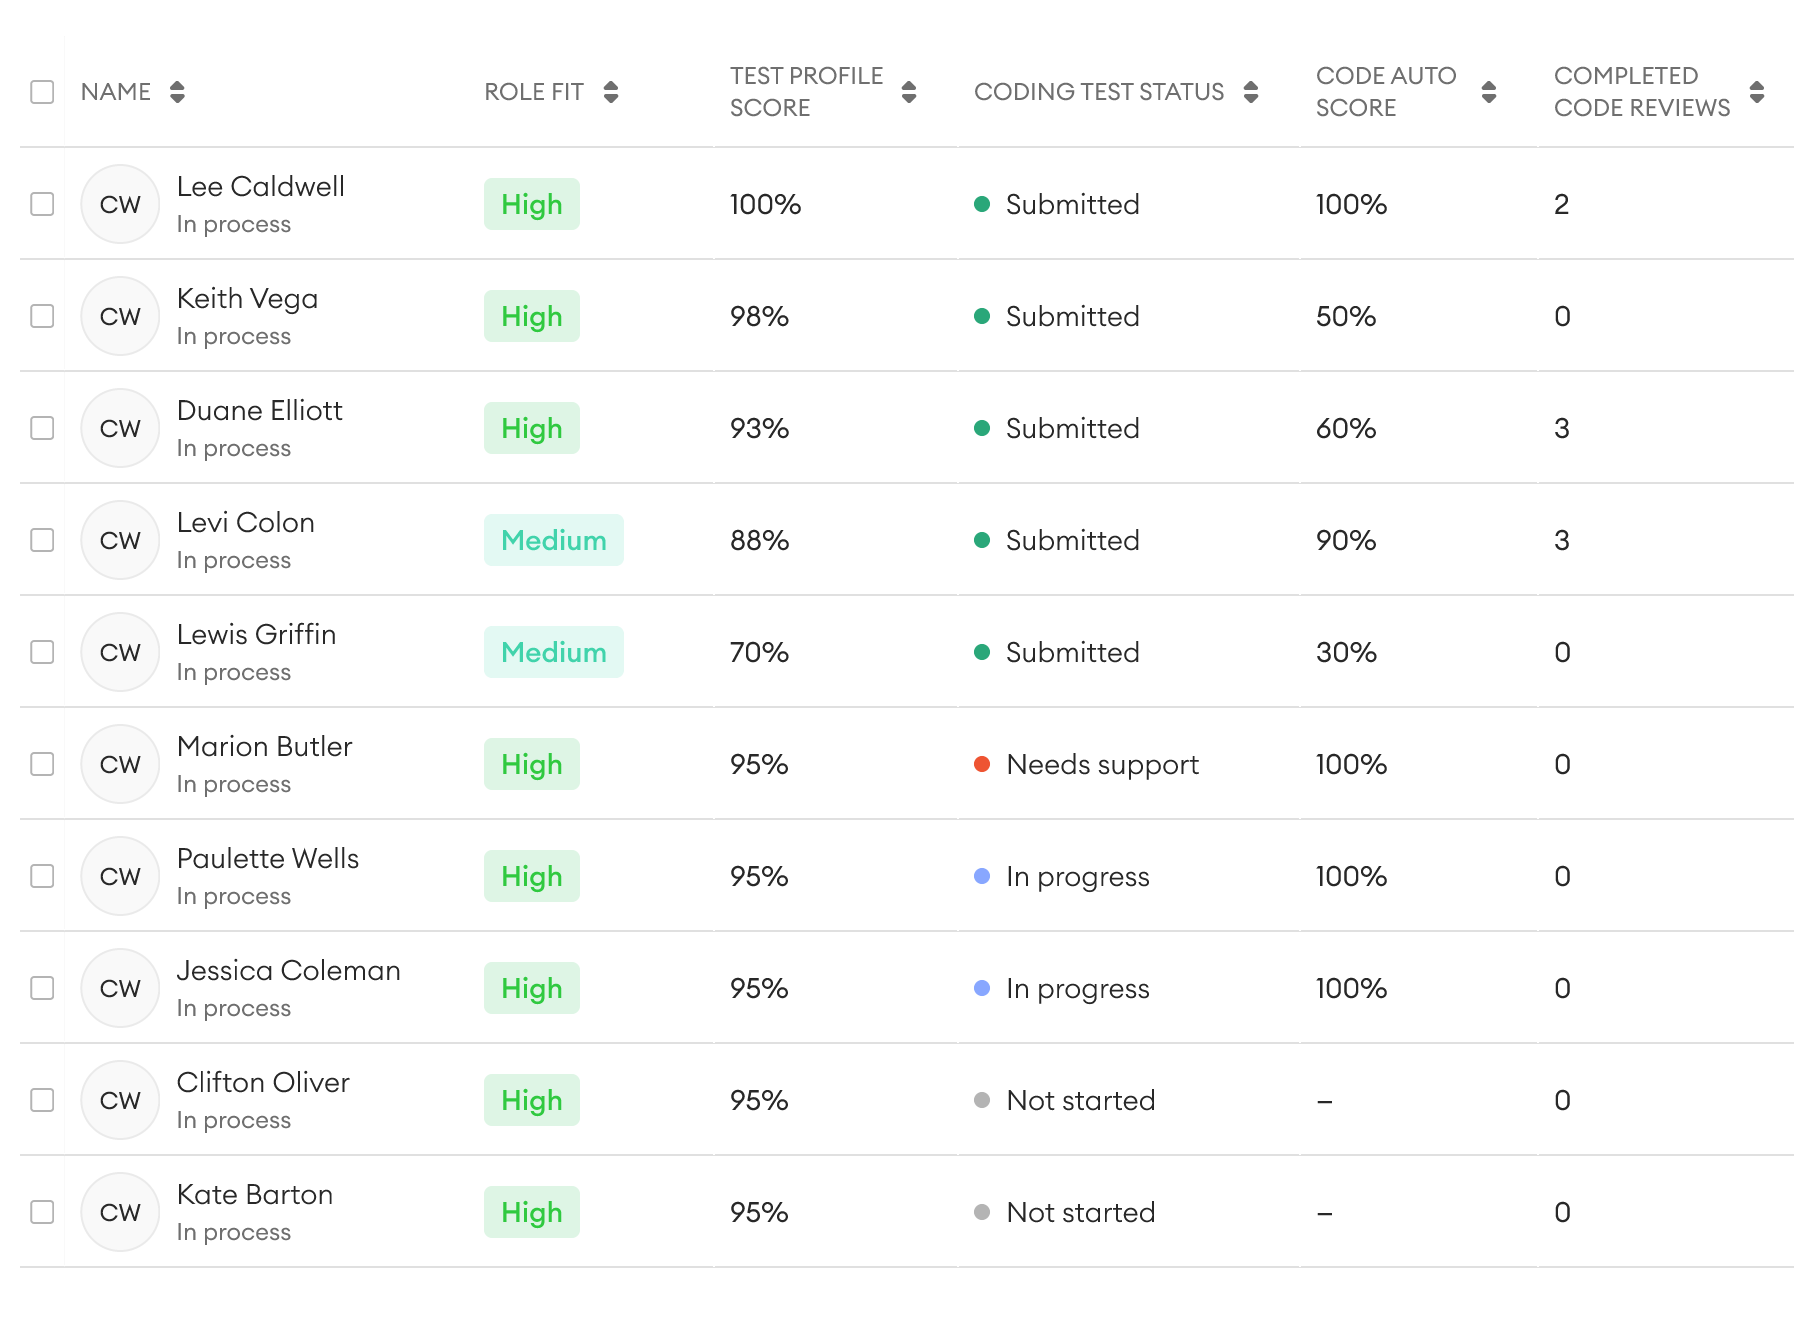
Task: Click the Medium role fit badge for Levi Colon
Action: click(x=553, y=540)
